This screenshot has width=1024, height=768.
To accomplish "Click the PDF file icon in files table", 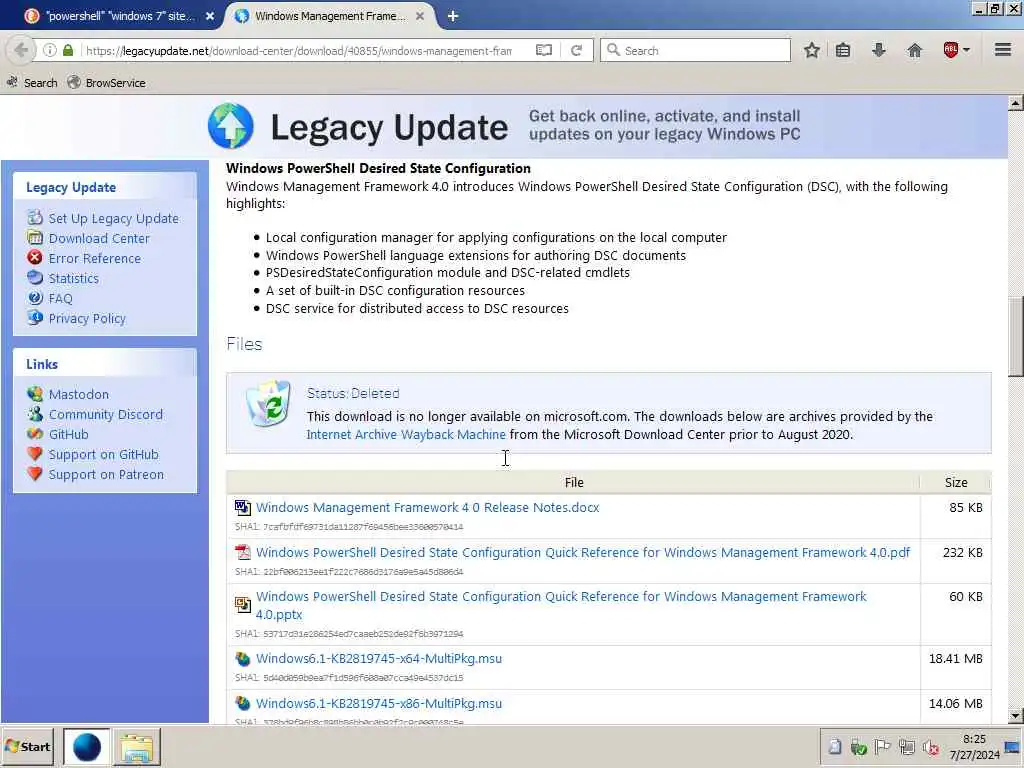I will pyautogui.click(x=243, y=552).
